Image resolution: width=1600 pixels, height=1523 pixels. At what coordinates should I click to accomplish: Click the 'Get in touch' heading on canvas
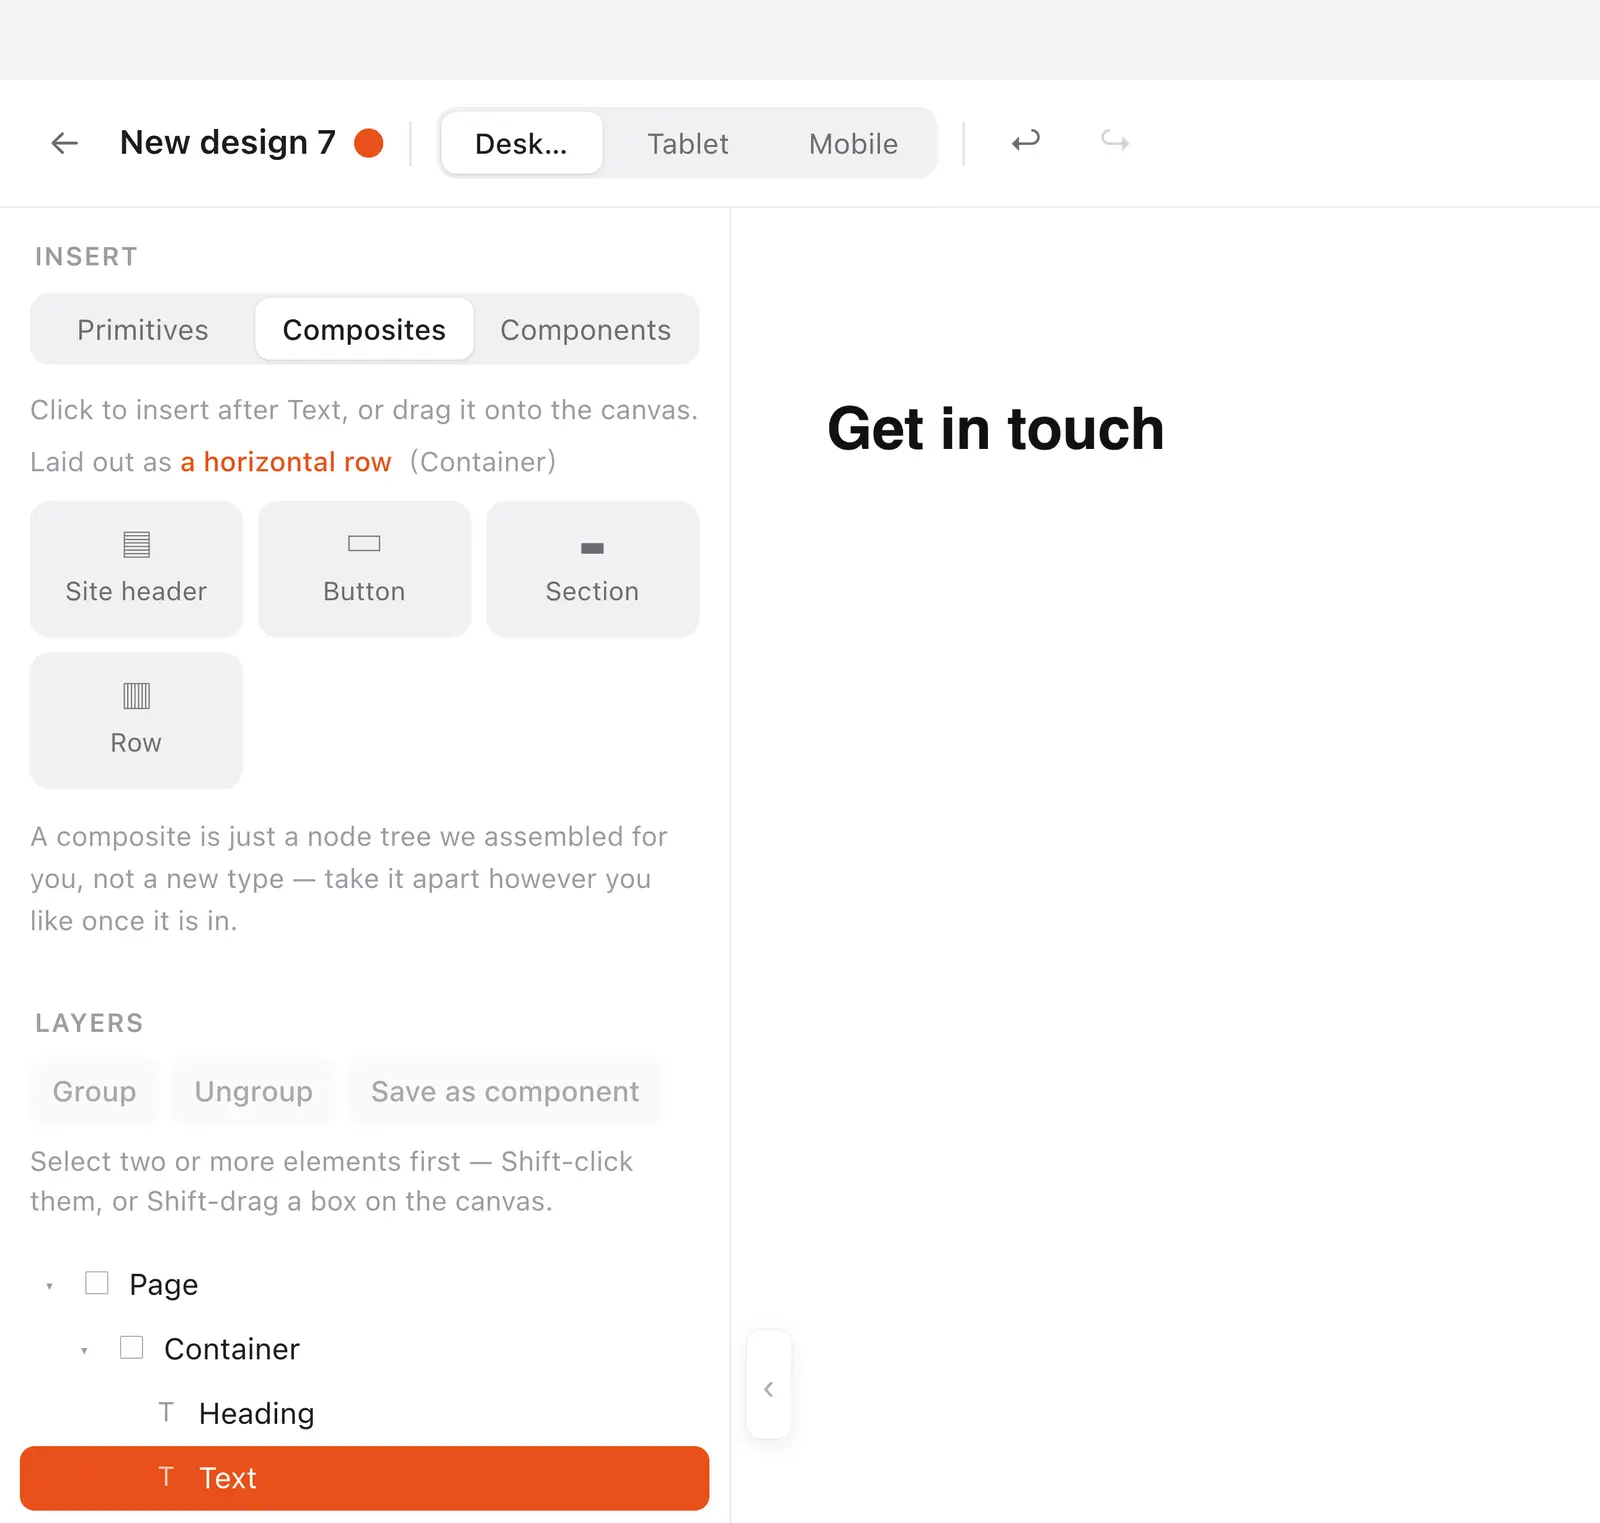point(996,429)
